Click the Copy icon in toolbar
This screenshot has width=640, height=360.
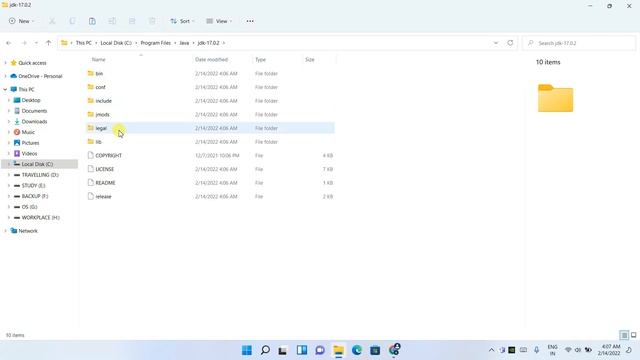(x=72, y=21)
